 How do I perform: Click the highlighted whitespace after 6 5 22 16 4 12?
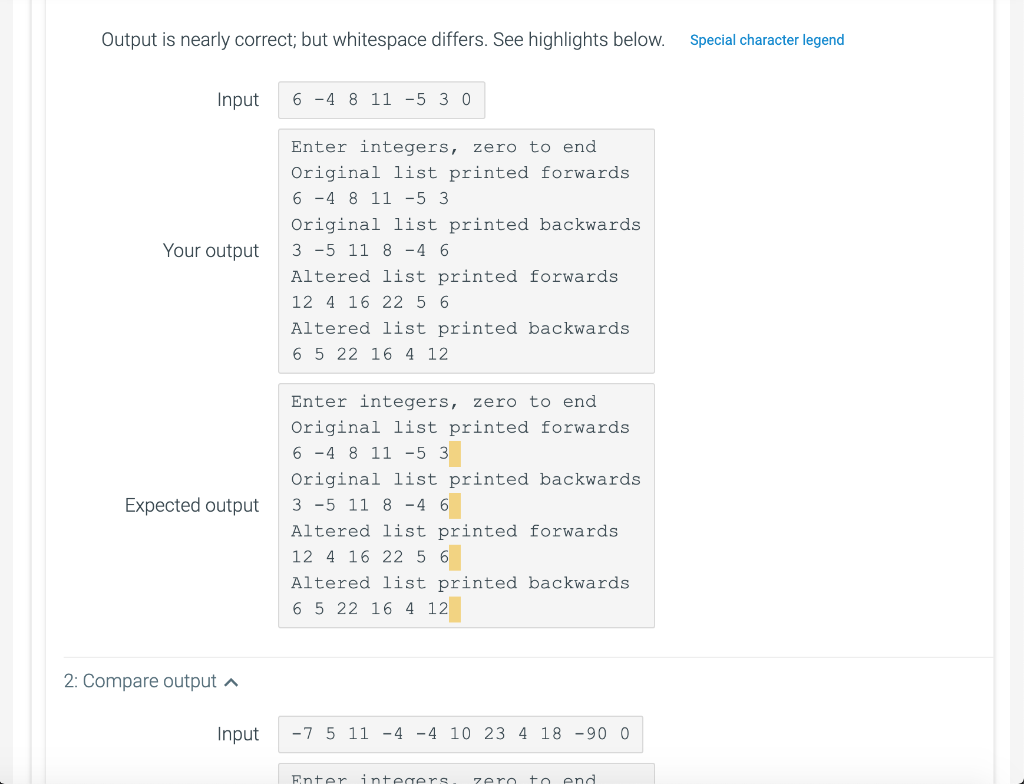click(455, 610)
